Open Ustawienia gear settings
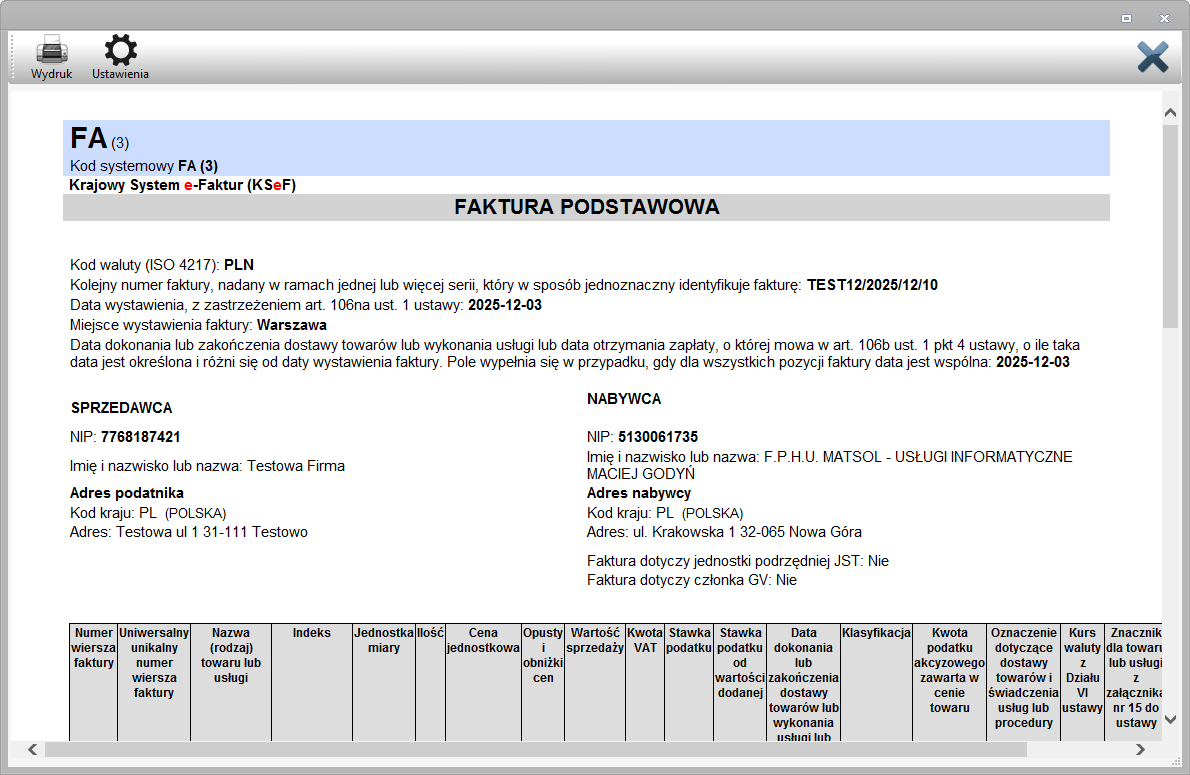 (121, 52)
